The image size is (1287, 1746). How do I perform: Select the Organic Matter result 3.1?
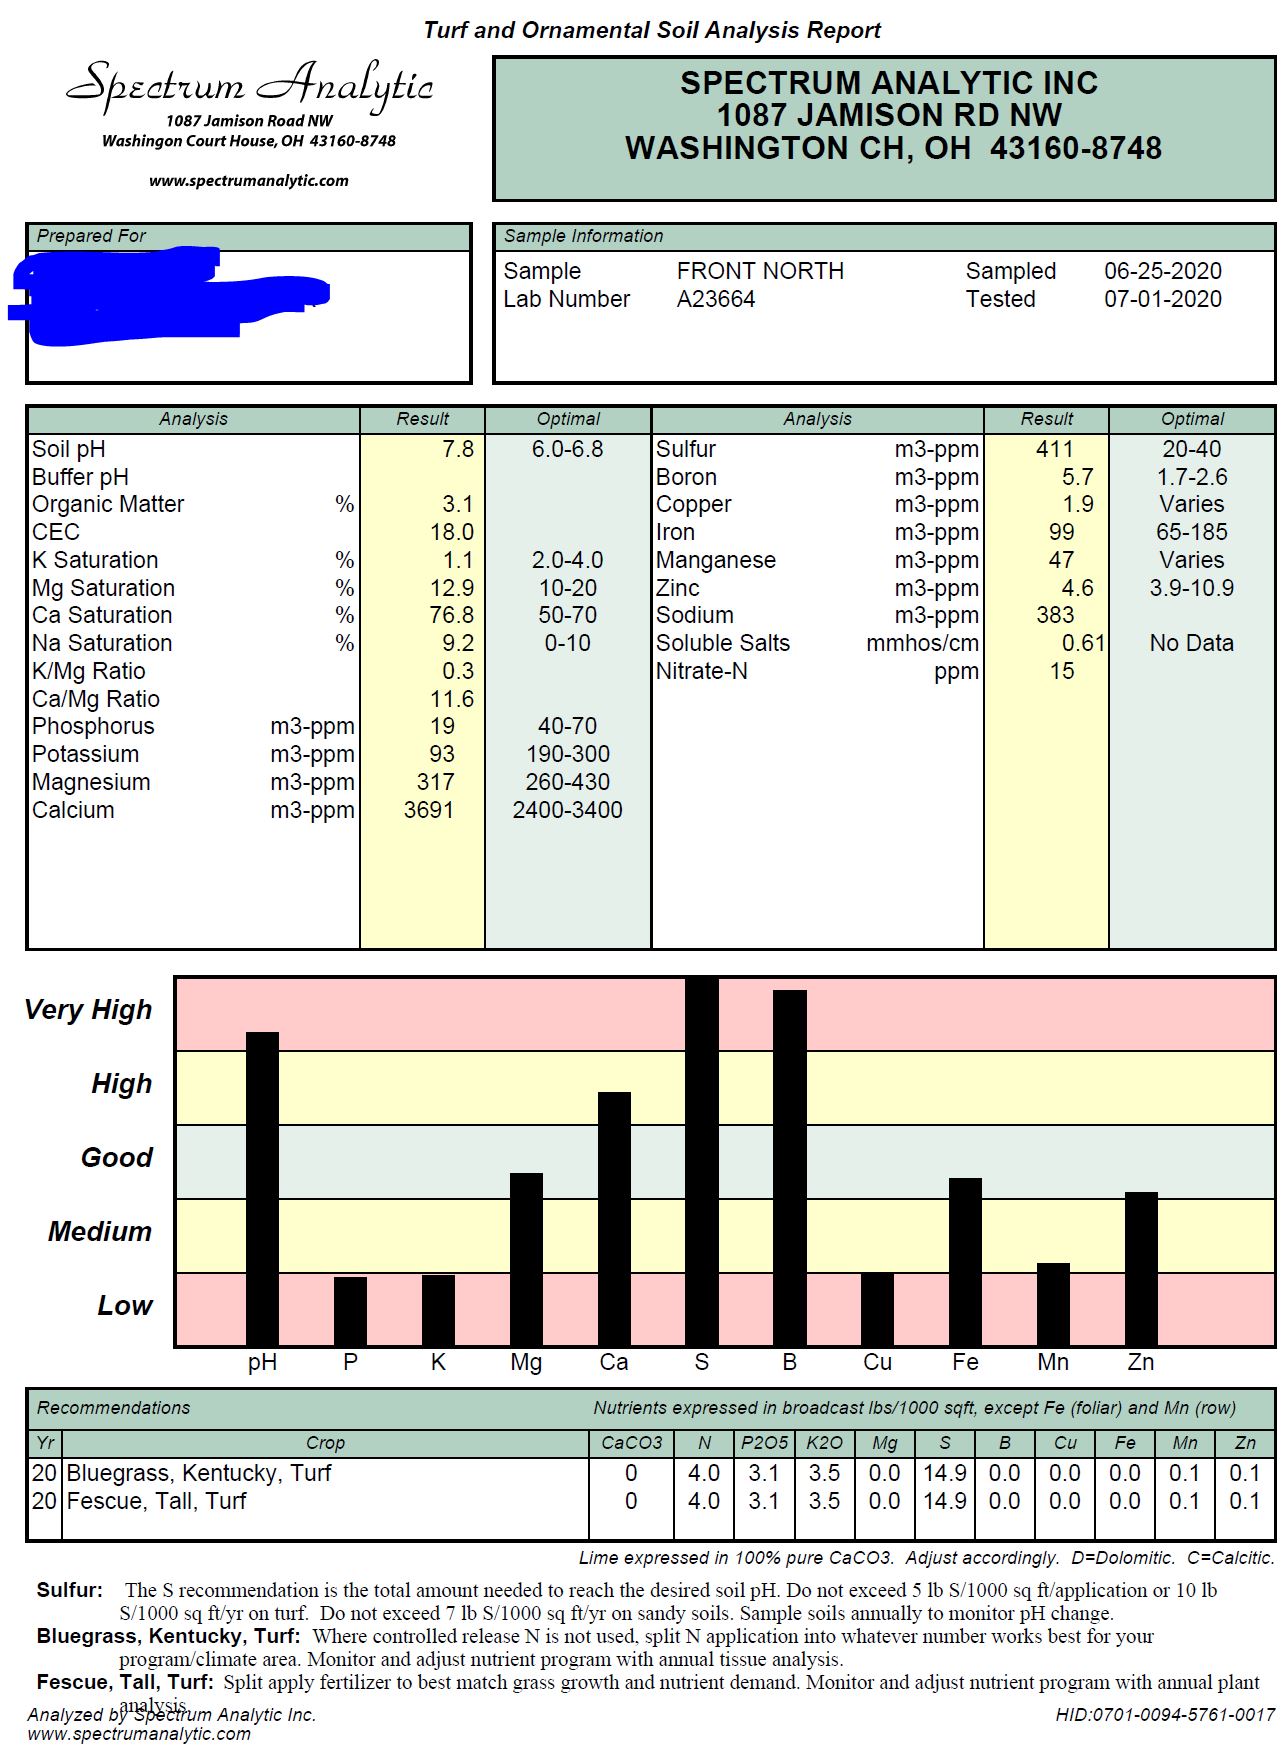[458, 504]
